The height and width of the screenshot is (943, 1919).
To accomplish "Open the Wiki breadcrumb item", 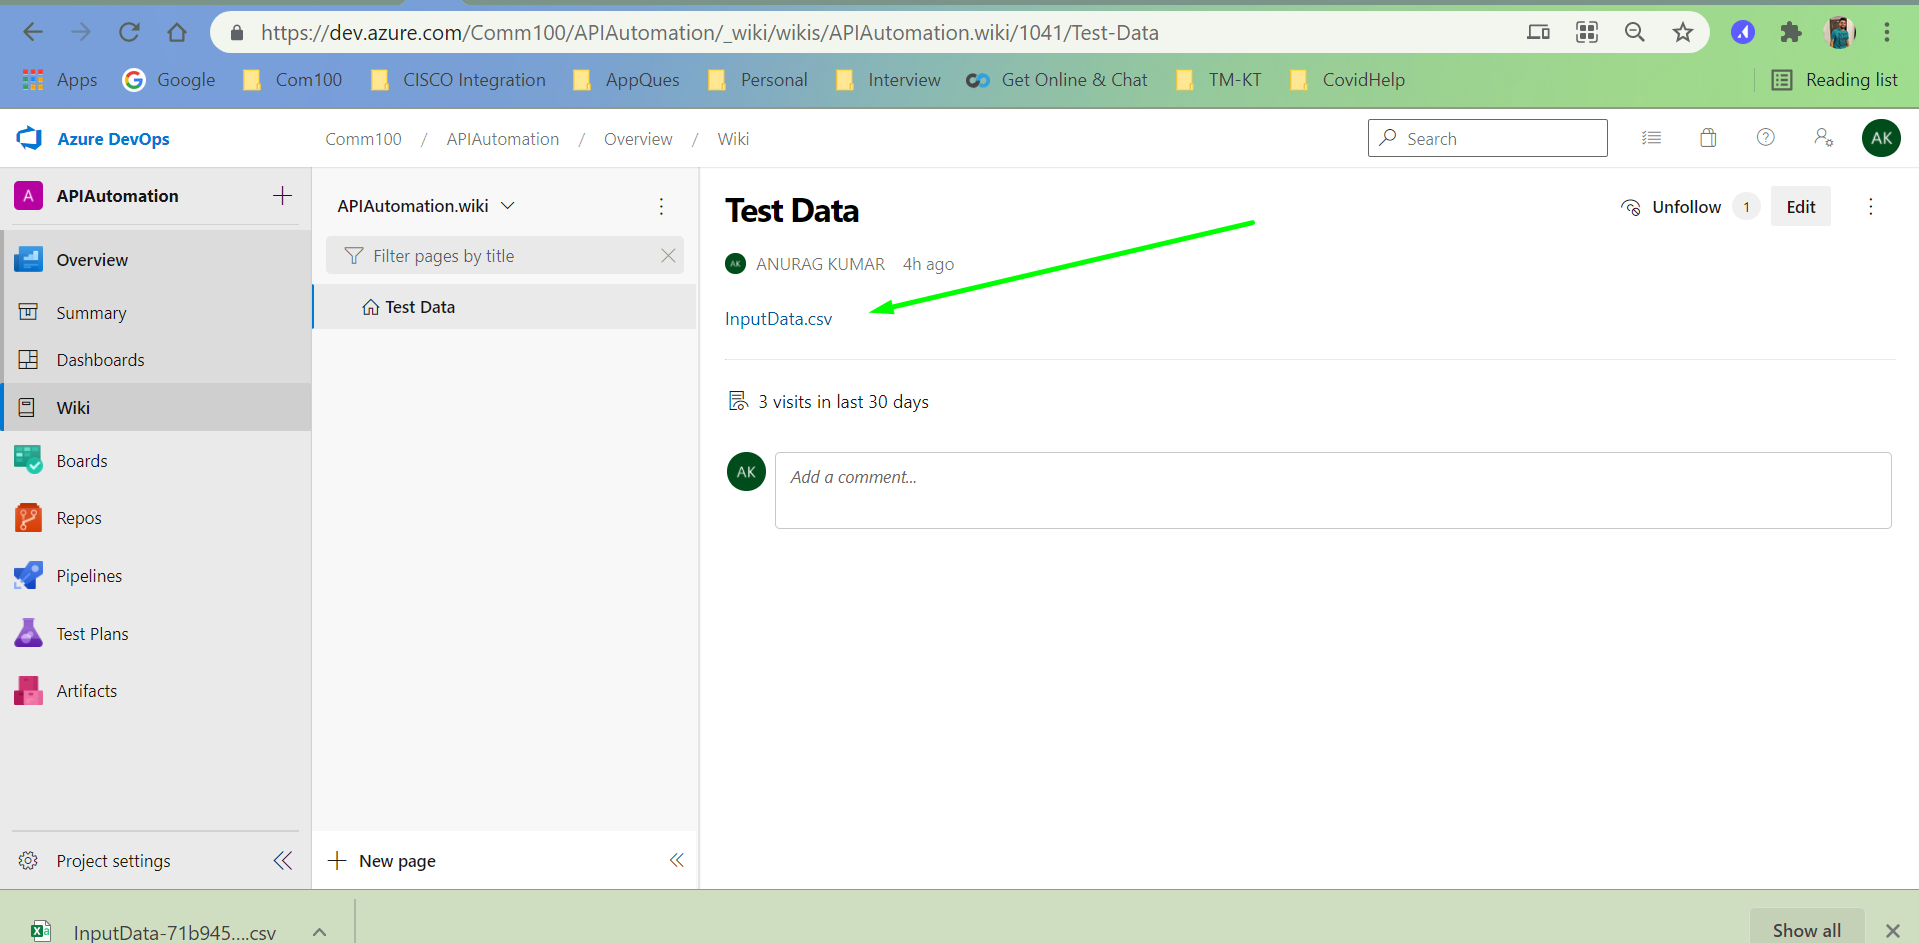I will (x=733, y=138).
